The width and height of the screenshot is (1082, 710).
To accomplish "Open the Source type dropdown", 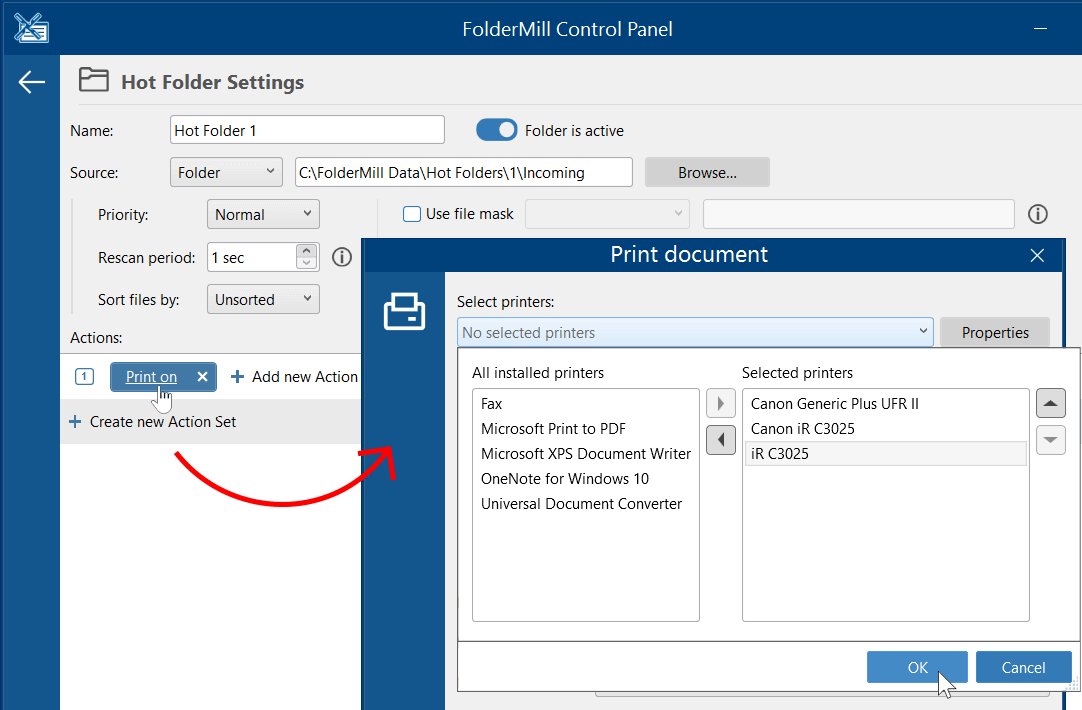I will pos(226,172).
